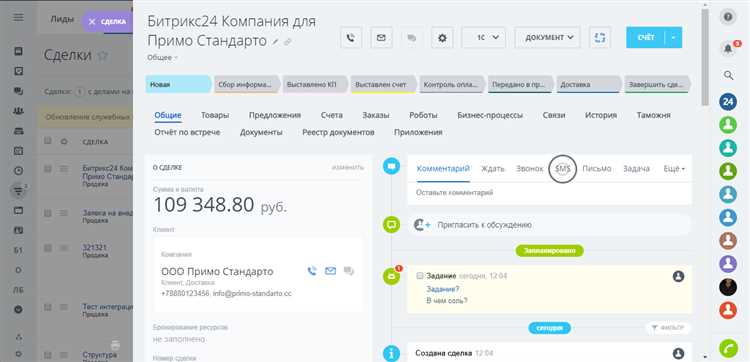
Task: Select the SMS timeline action
Action: coord(562,169)
